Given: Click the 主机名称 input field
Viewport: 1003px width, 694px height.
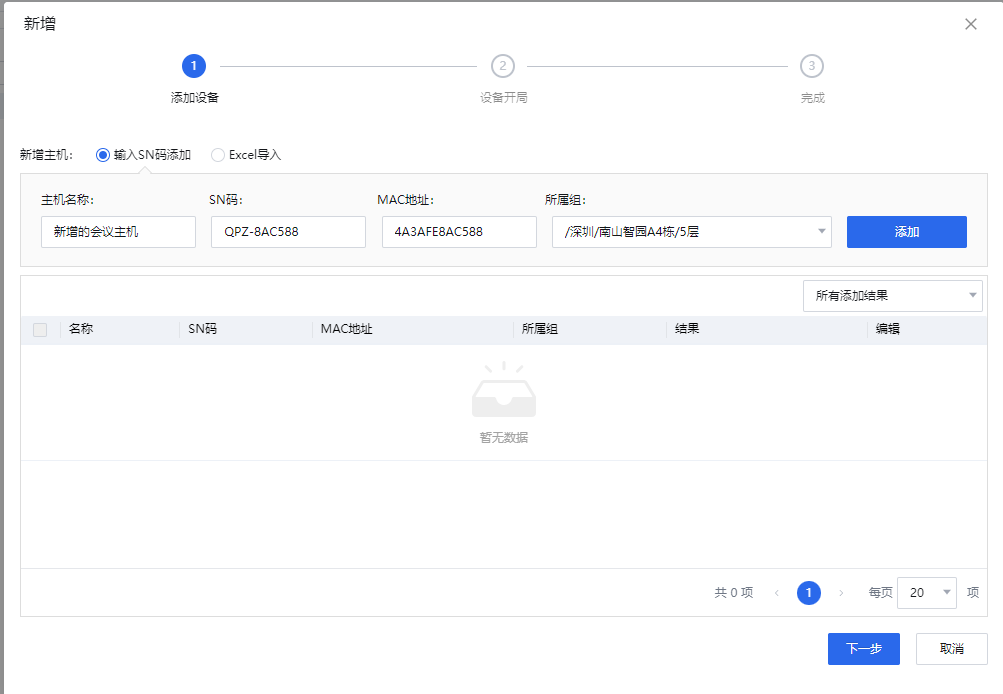Looking at the screenshot, I should coord(118,232).
